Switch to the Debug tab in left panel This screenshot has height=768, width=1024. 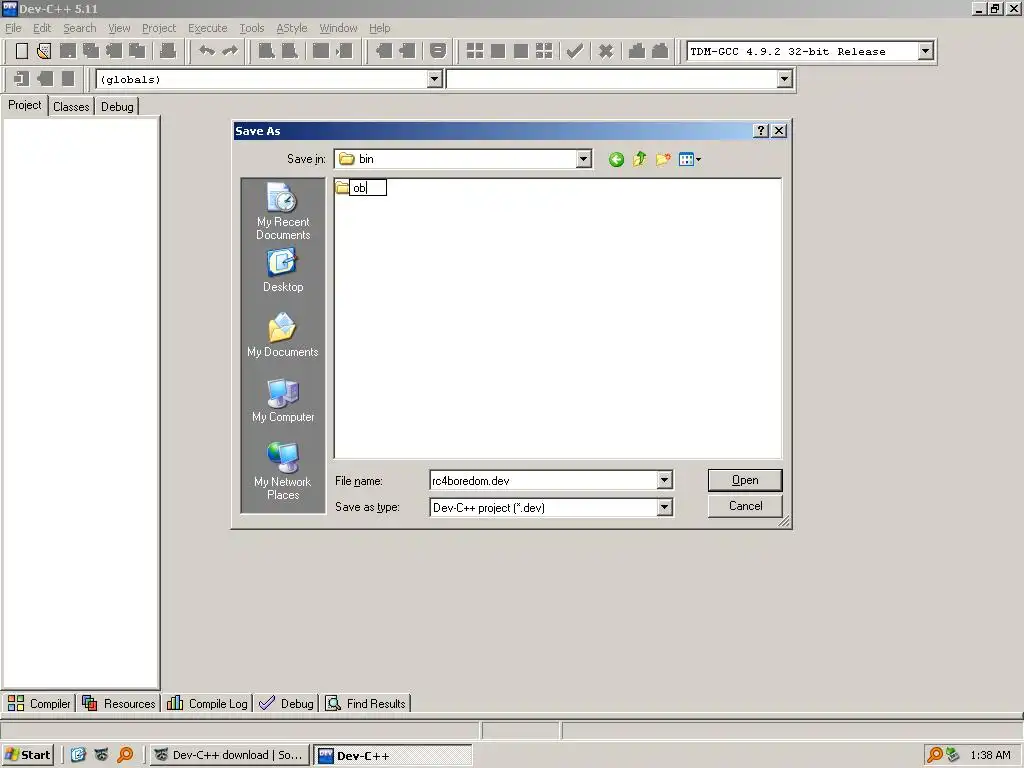pyautogui.click(x=117, y=106)
